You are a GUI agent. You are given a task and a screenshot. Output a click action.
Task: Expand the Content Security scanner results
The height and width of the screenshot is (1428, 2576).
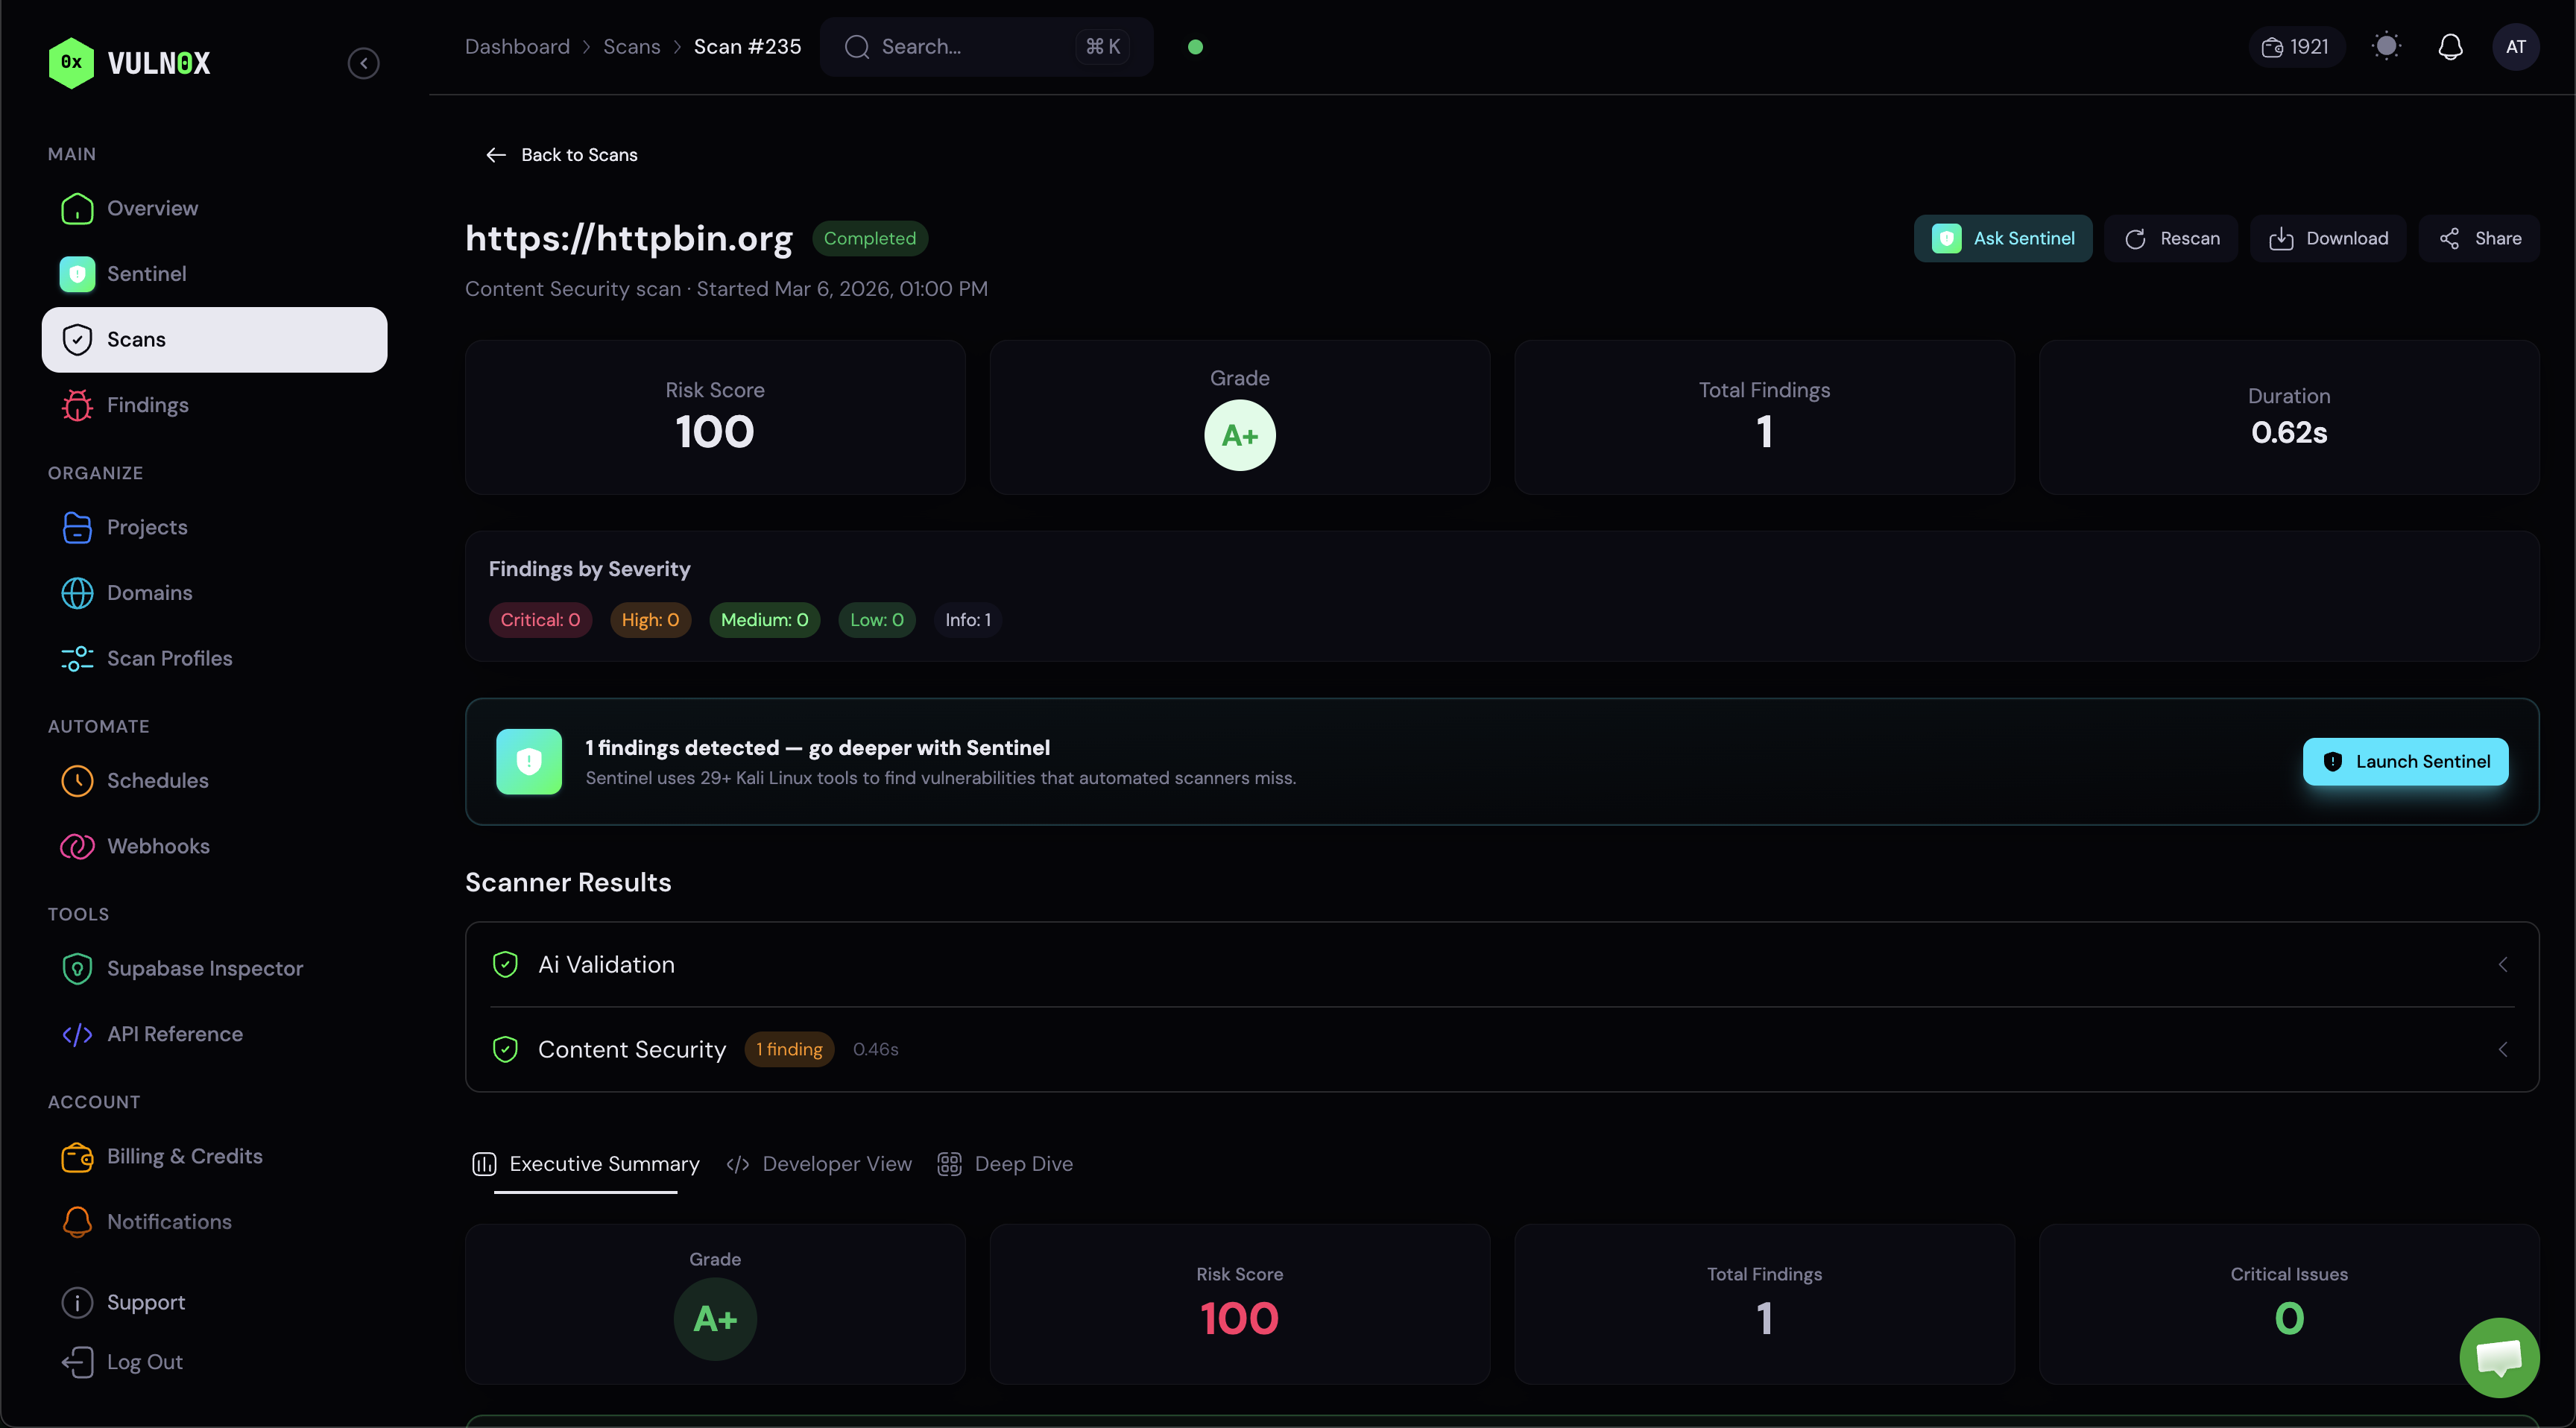[2503, 1049]
